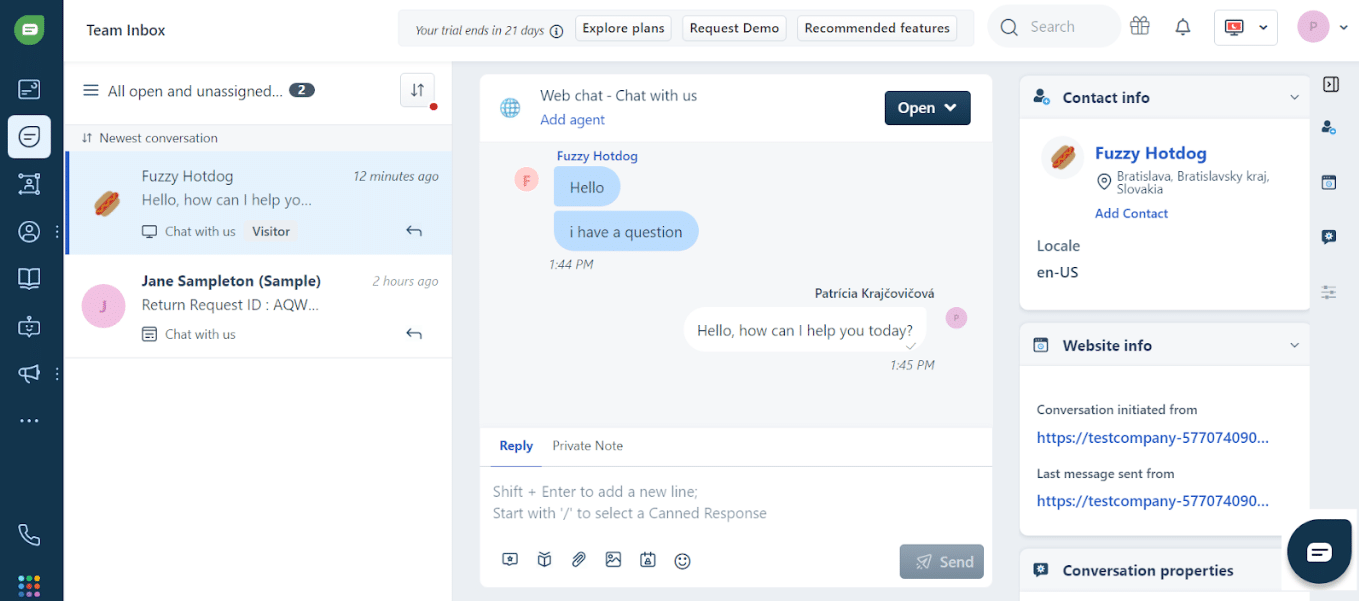Screen dimensions: 1359x601
Task: Open the notifications bell
Action: click(1183, 27)
